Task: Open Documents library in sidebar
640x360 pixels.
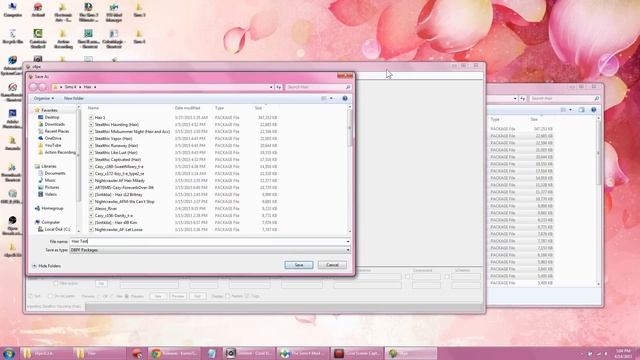Action: click(x=52, y=173)
